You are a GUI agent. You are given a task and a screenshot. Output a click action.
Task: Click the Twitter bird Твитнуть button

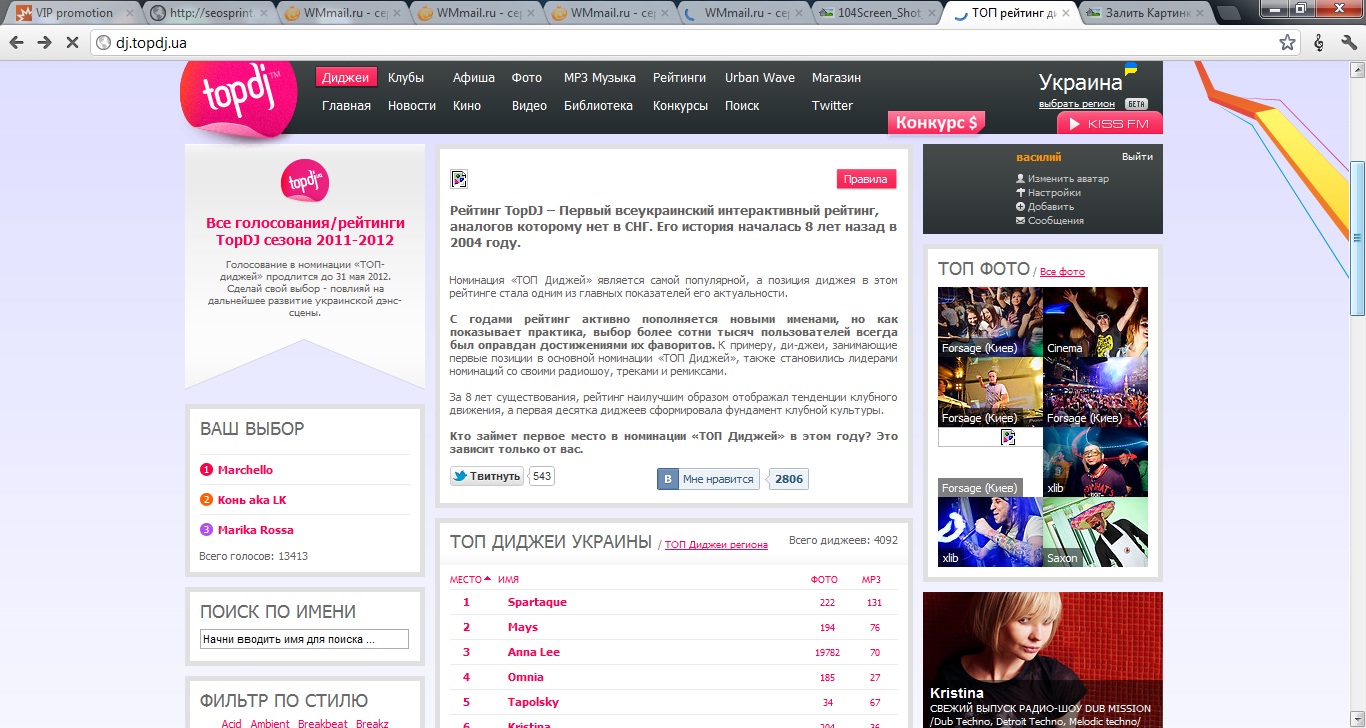coord(487,477)
